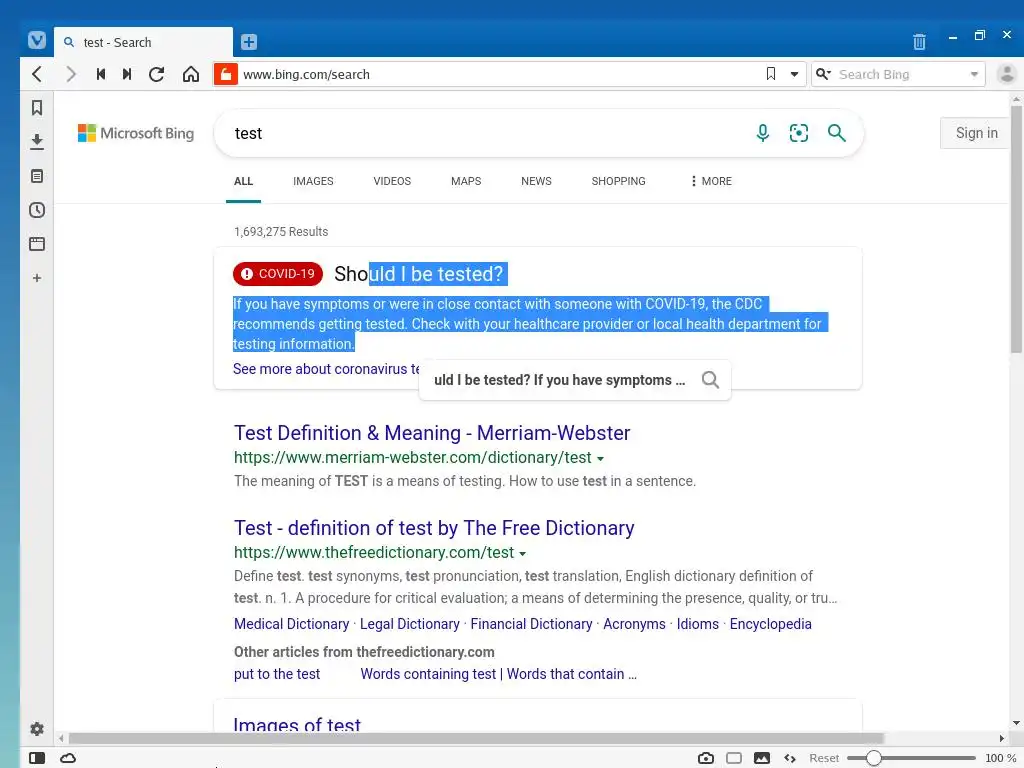
Task: Click the vertical scrollbar thumb
Action: pyautogui.click(x=1016, y=229)
